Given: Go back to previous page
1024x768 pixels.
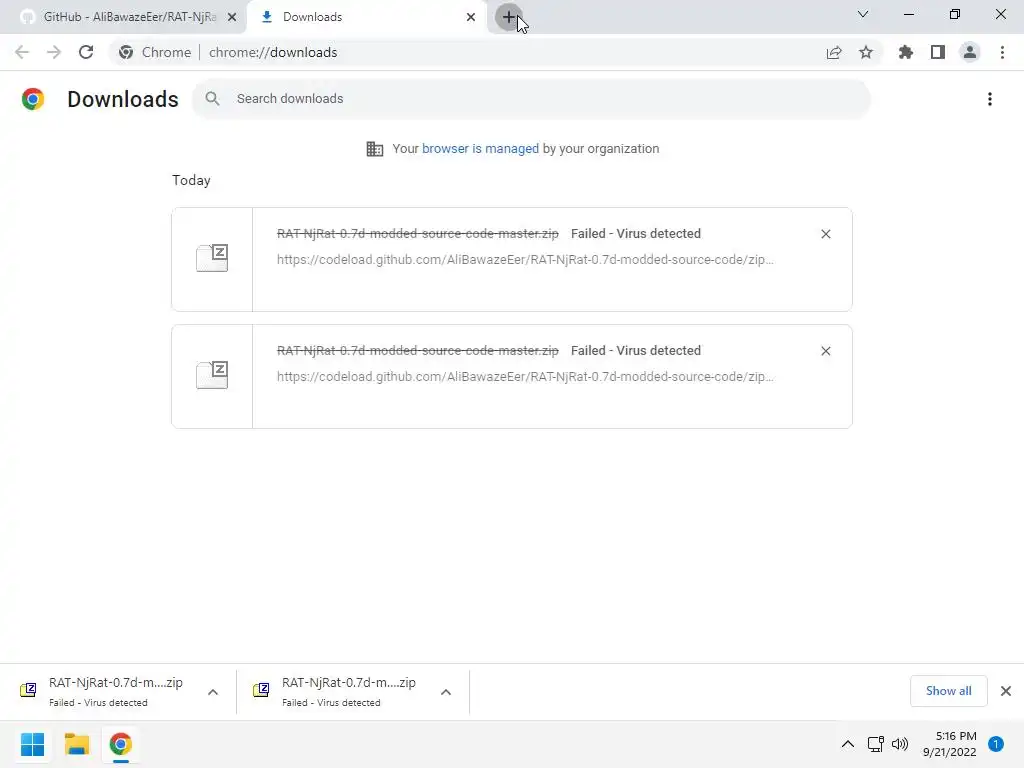Looking at the screenshot, I should point(22,52).
